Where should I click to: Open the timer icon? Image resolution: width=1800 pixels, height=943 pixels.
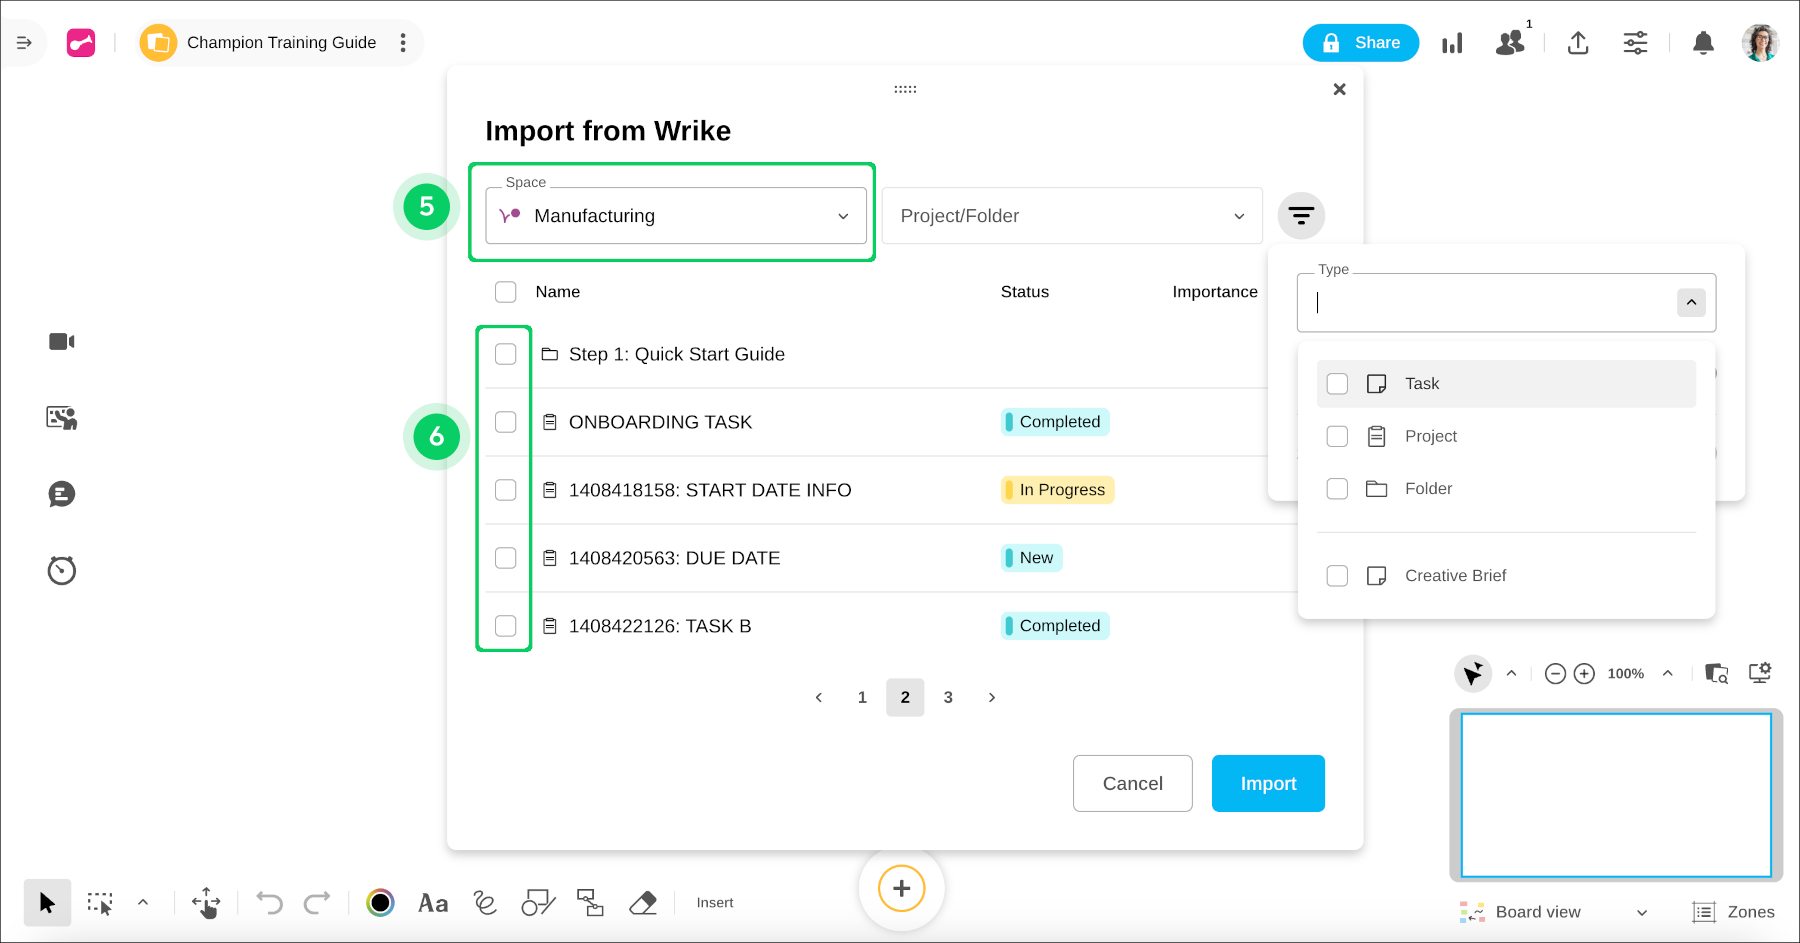(x=62, y=570)
